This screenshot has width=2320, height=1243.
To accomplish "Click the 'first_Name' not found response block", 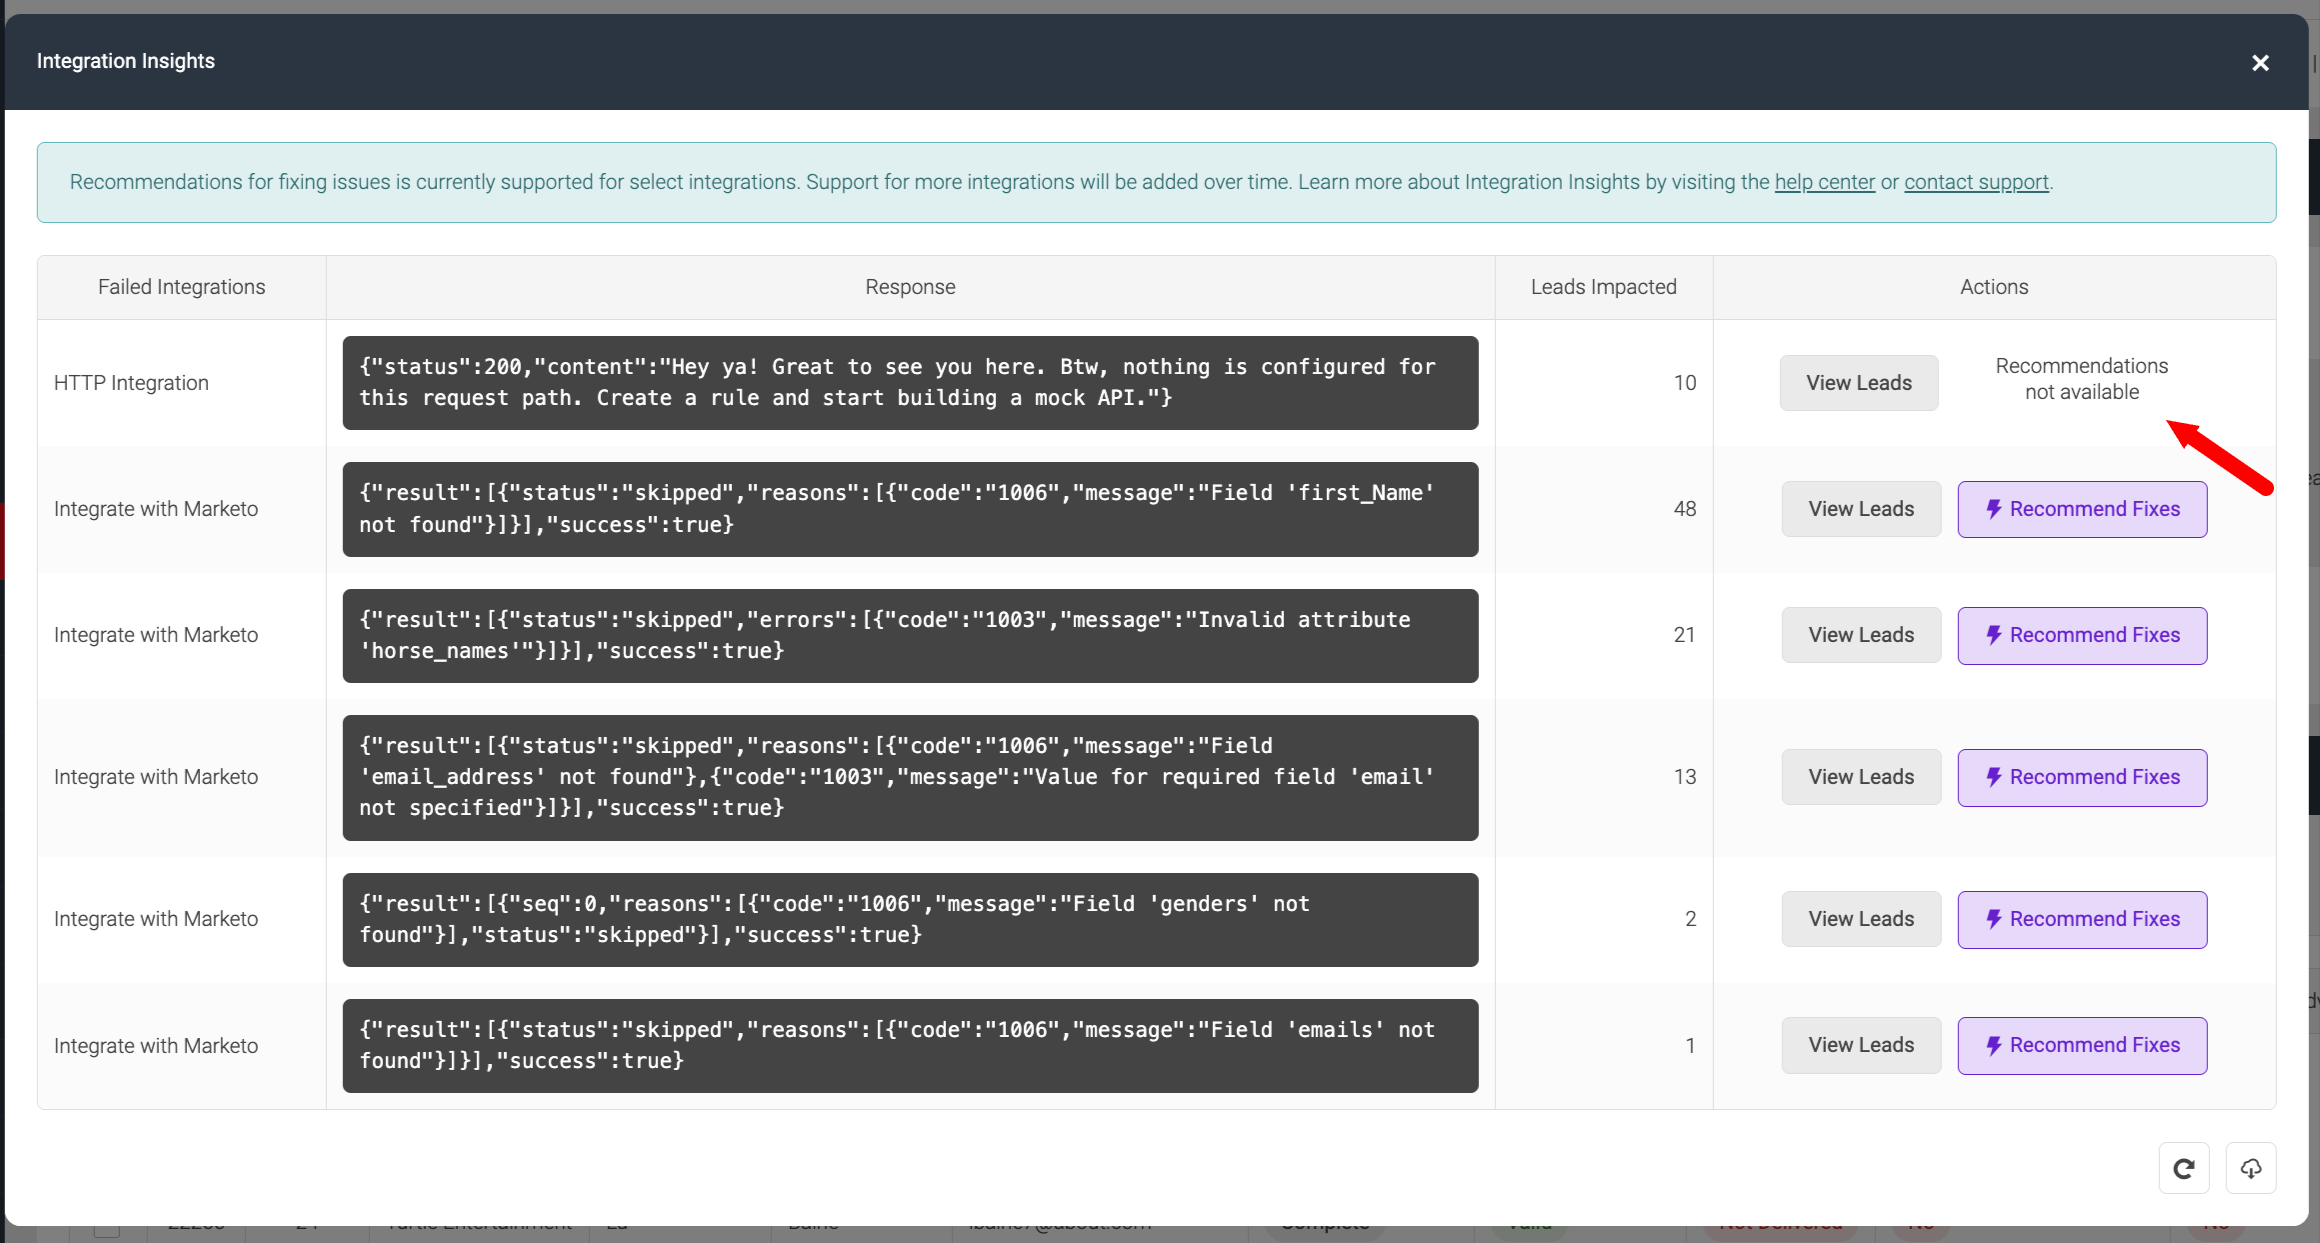I will (910, 509).
